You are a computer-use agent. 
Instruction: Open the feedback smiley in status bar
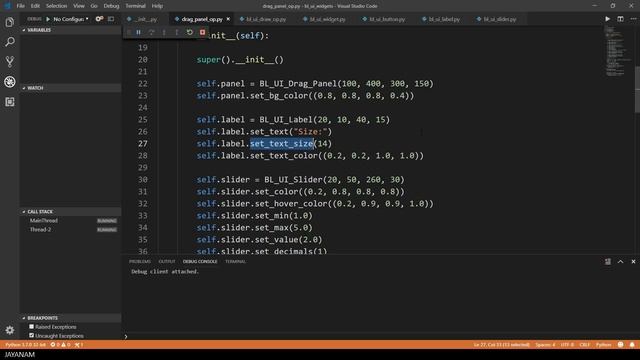click(620, 344)
